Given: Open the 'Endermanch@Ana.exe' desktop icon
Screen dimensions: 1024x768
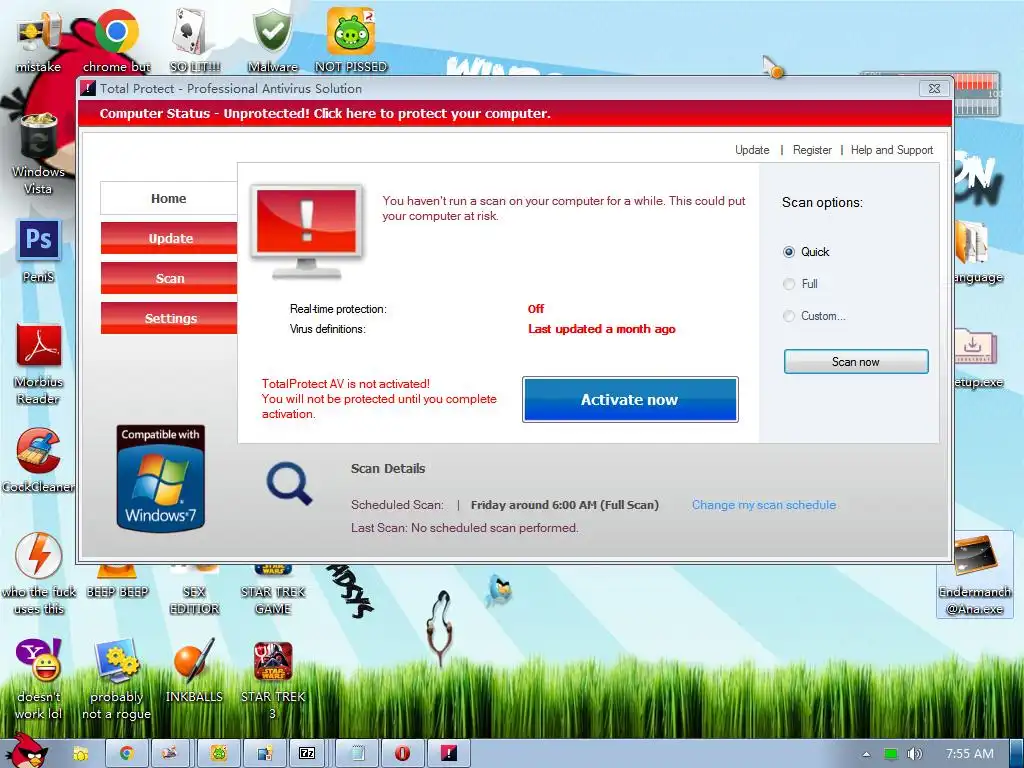Looking at the screenshot, I should click(x=974, y=575).
